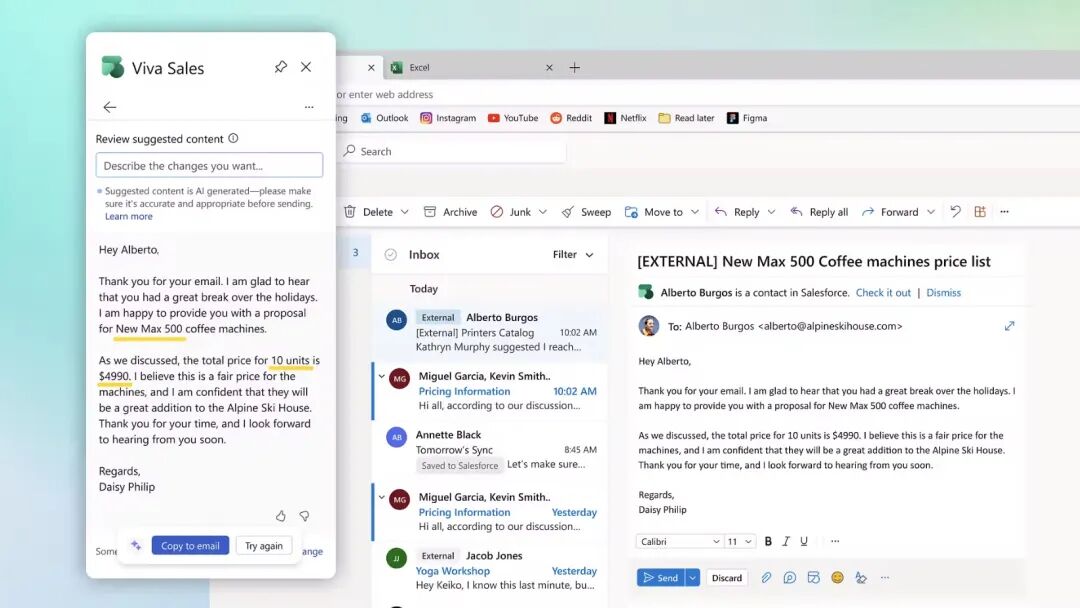Pop out the reply with expand icon

[x=1009, y=326]
